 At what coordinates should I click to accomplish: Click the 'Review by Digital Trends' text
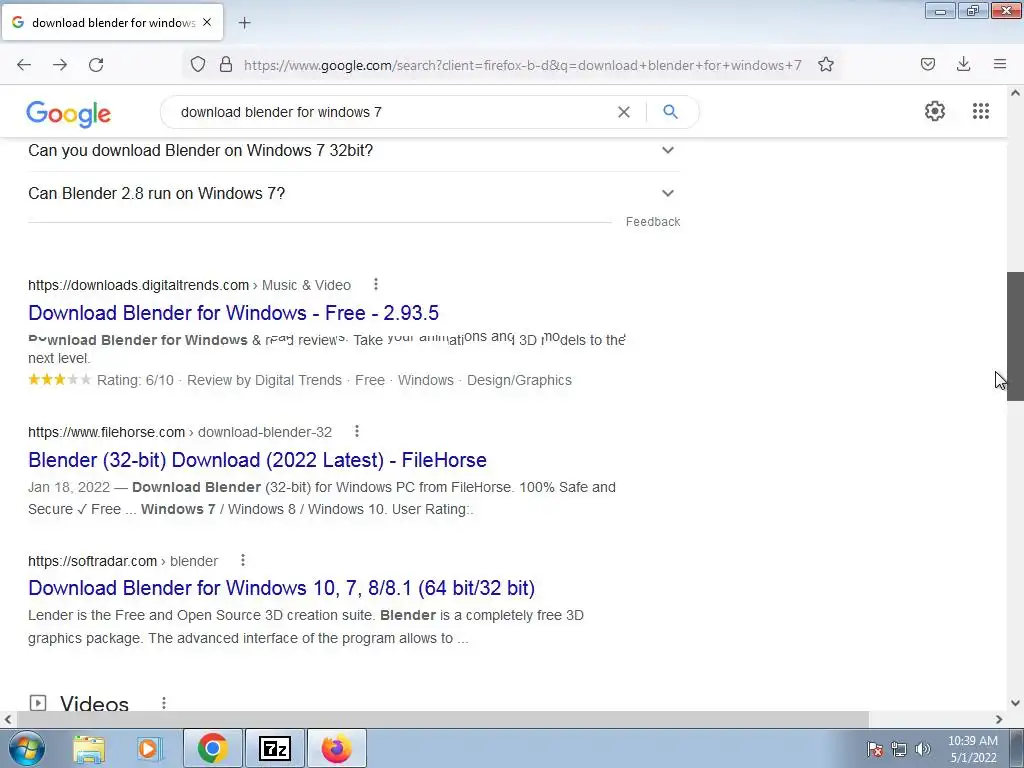[x=264, y=380]
